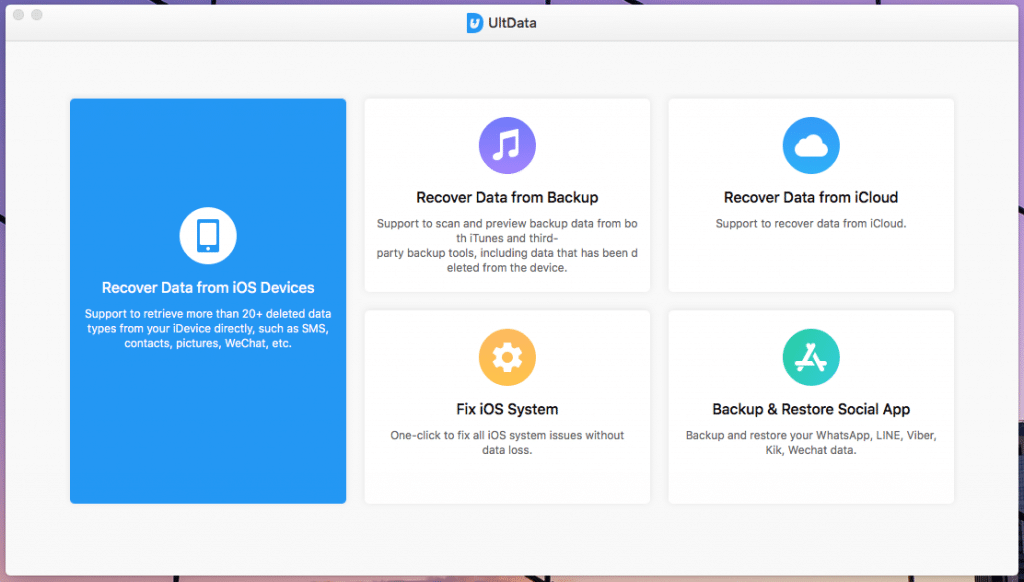Click the second gray window control button
Screen dimensions: 1024x582
[37, 14]
